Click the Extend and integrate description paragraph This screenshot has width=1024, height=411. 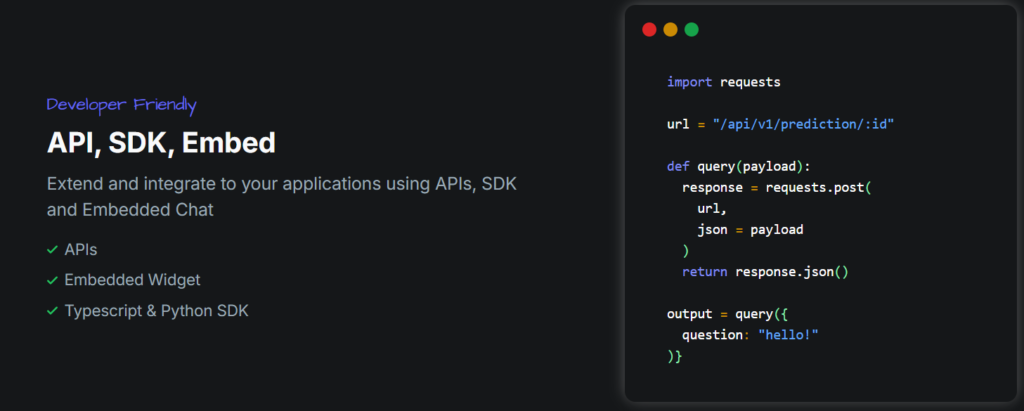click(281, 197)
